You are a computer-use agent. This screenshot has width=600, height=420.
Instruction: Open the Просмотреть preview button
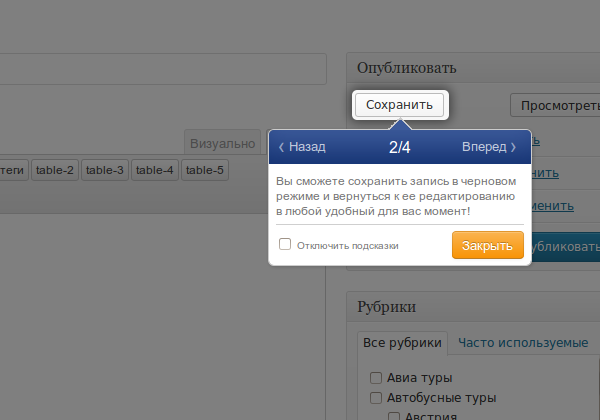point(555,105)
